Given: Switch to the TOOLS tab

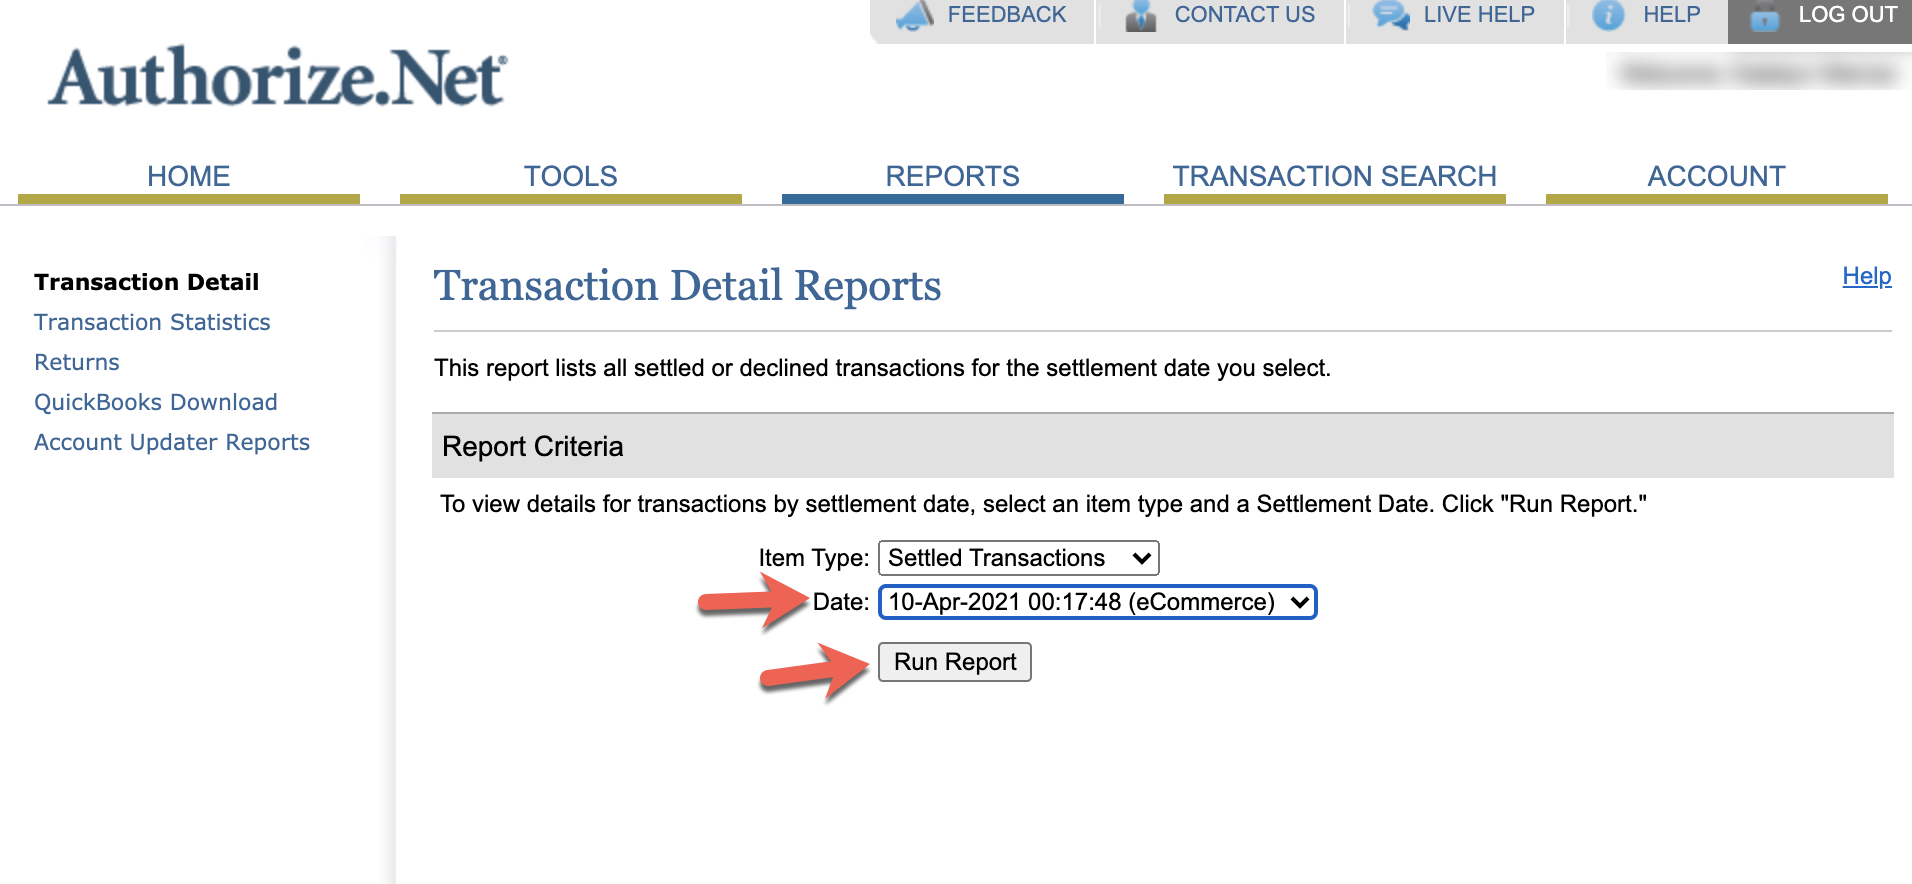Looking at the screenshot, I should 571,177.
